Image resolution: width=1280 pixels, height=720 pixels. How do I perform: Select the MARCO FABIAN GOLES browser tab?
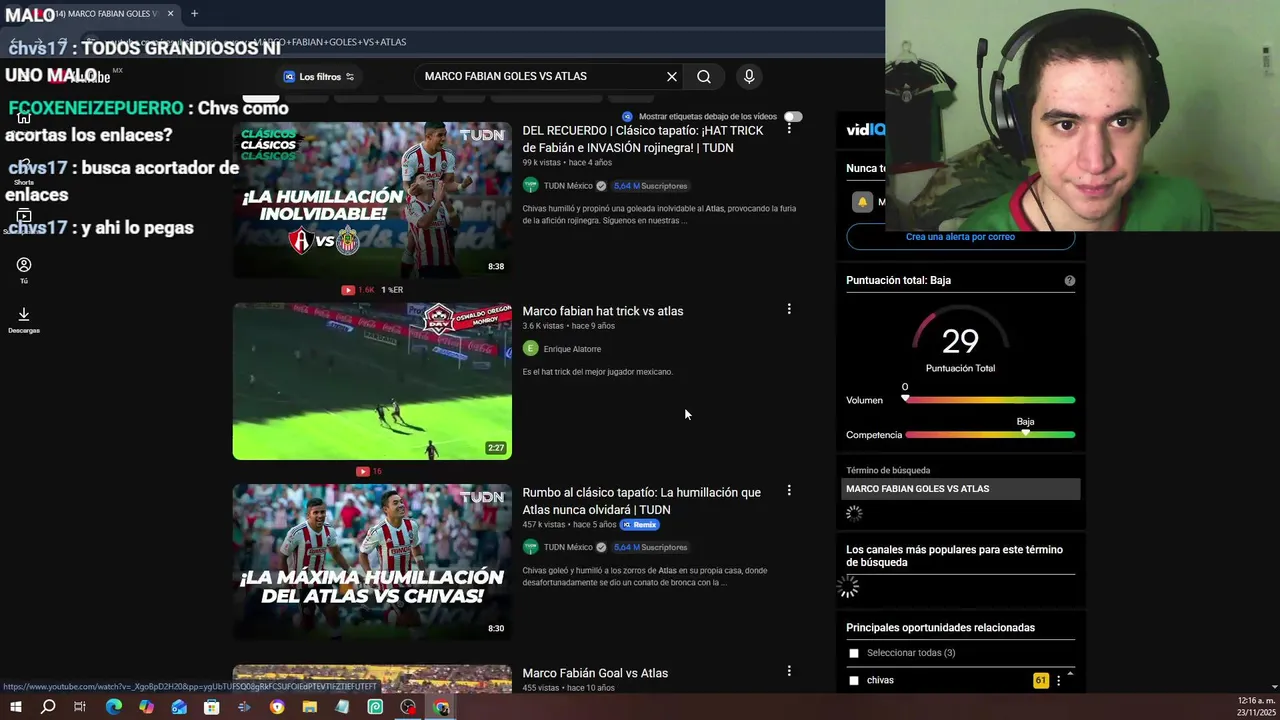[x=105, y=14]
